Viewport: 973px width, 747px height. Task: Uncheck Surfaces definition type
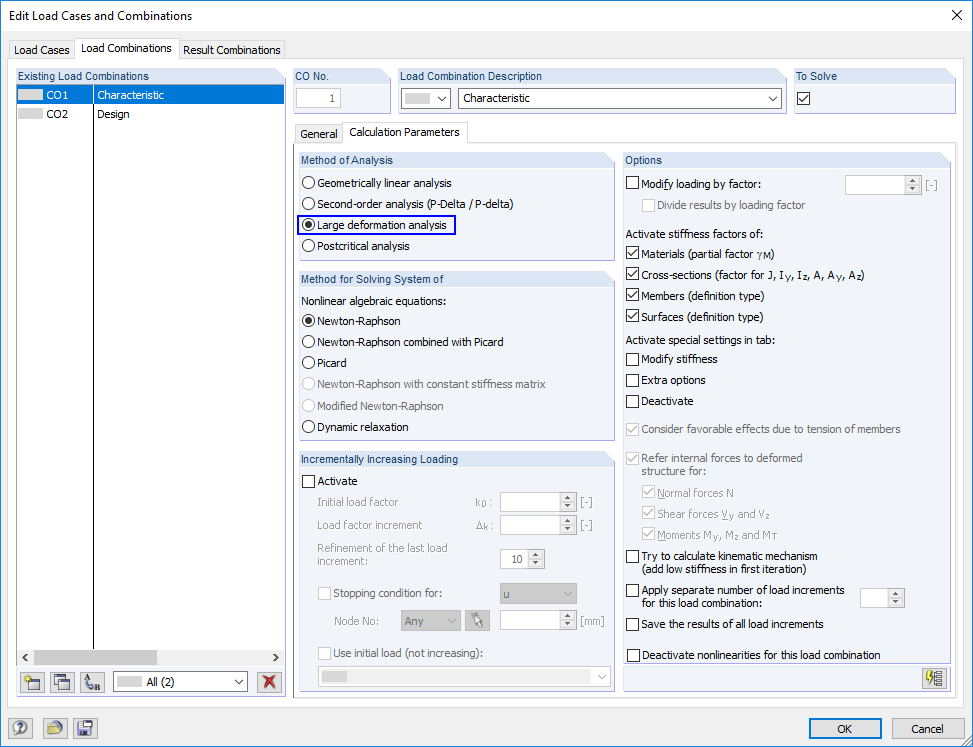click(x=632, y=316)
